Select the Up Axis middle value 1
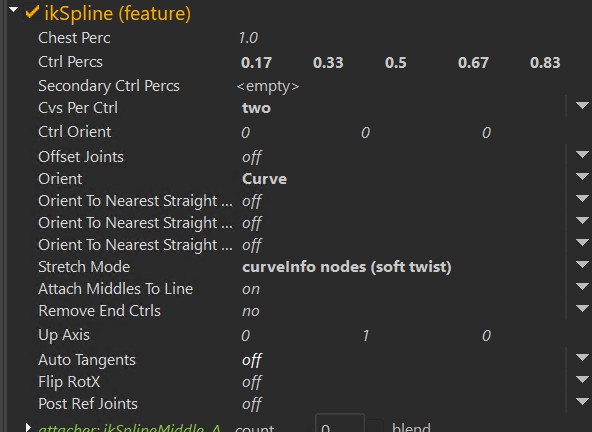 click(x=365, y=336)
